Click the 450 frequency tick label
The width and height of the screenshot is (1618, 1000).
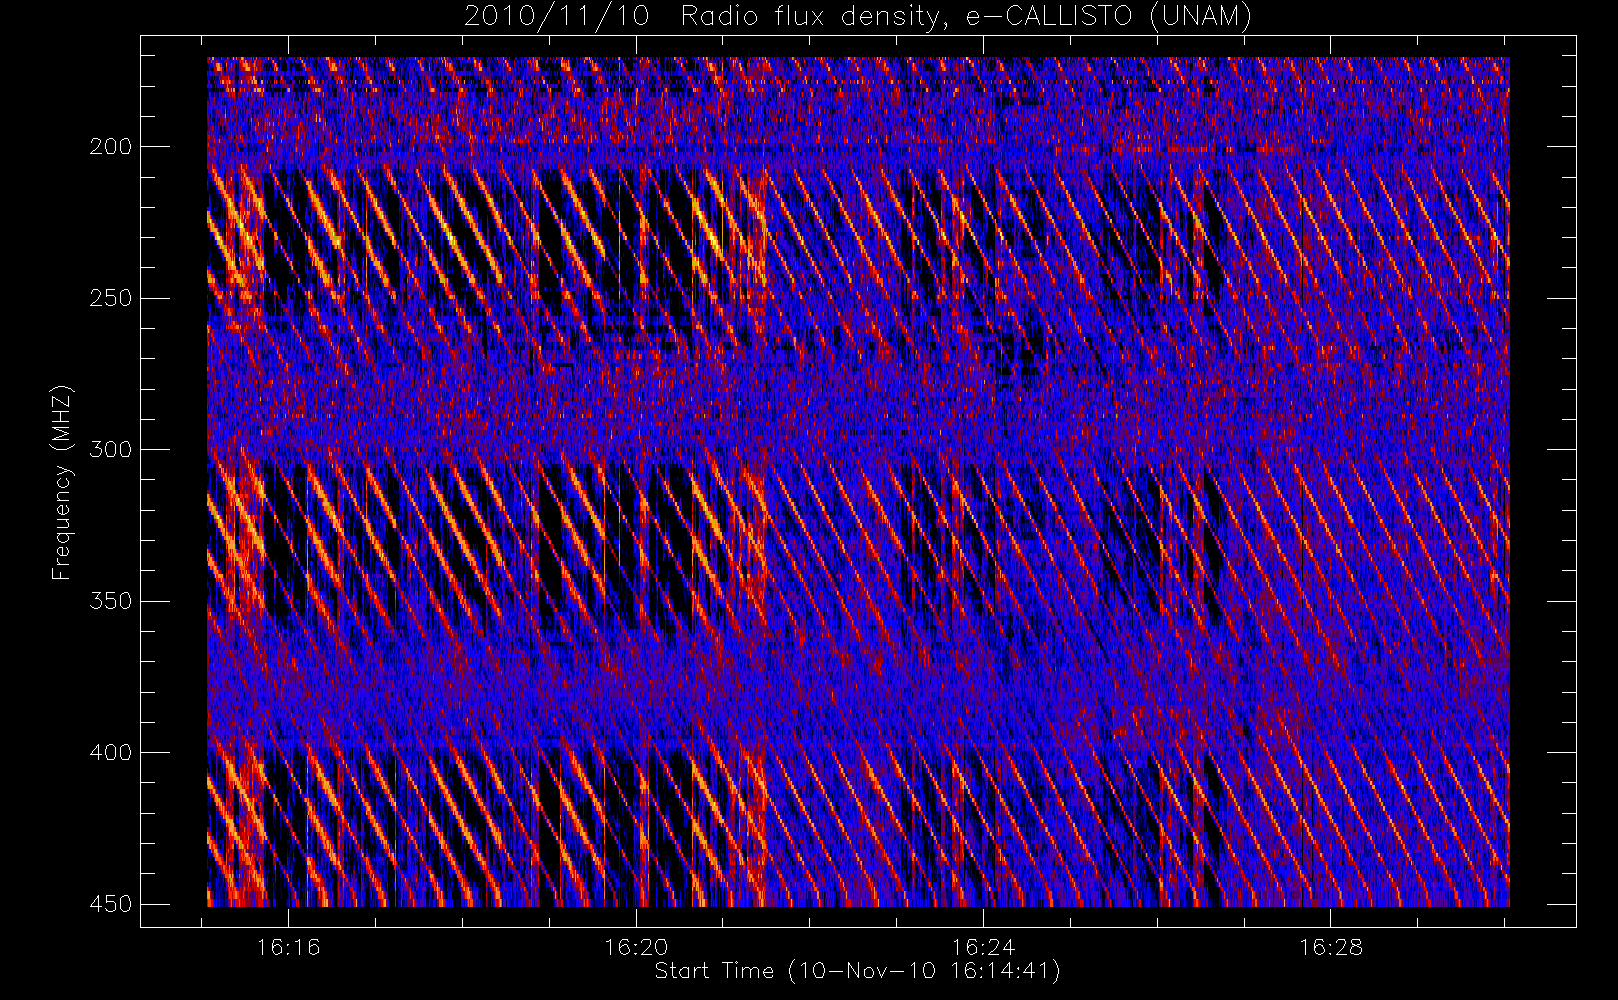click(x=110, y=904)
